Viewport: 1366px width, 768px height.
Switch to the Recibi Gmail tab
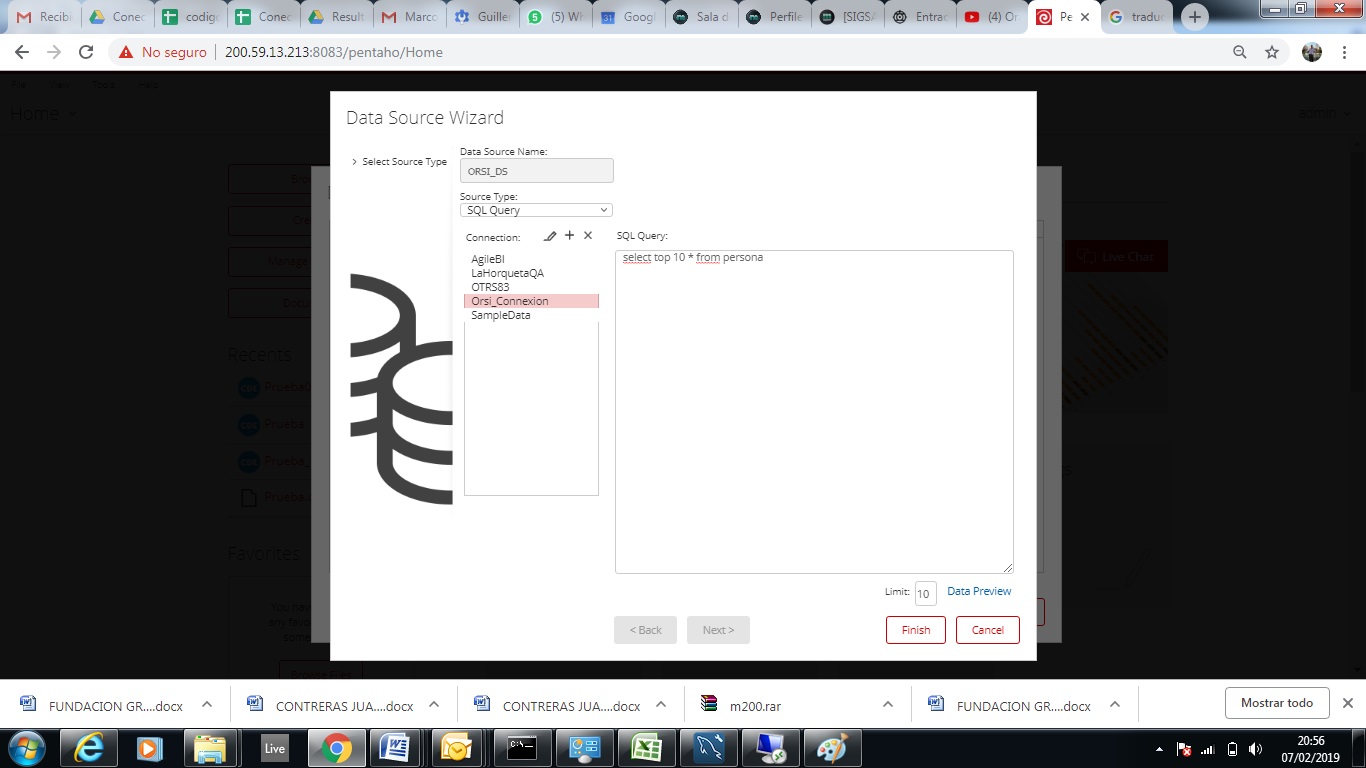click(x=44, y=17)
